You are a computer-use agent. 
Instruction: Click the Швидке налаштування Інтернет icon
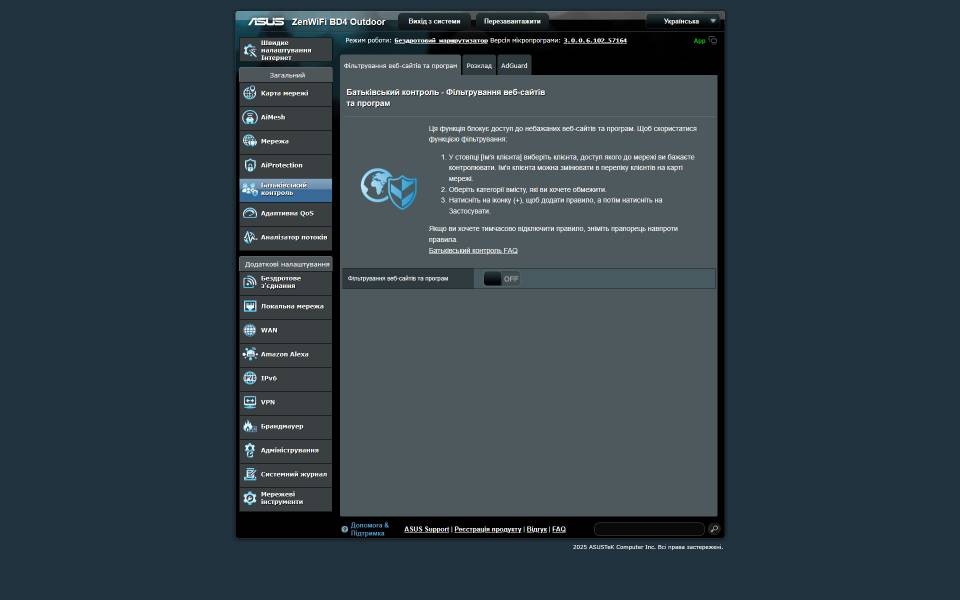coord(250,50)
